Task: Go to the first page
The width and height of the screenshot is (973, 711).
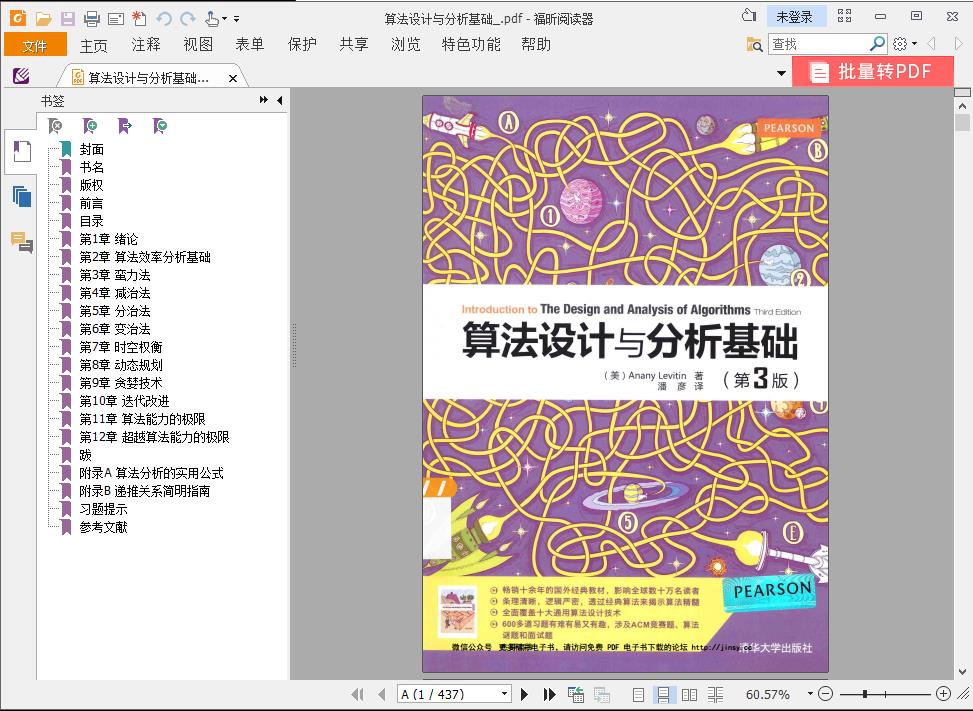Action: [357, 694]
